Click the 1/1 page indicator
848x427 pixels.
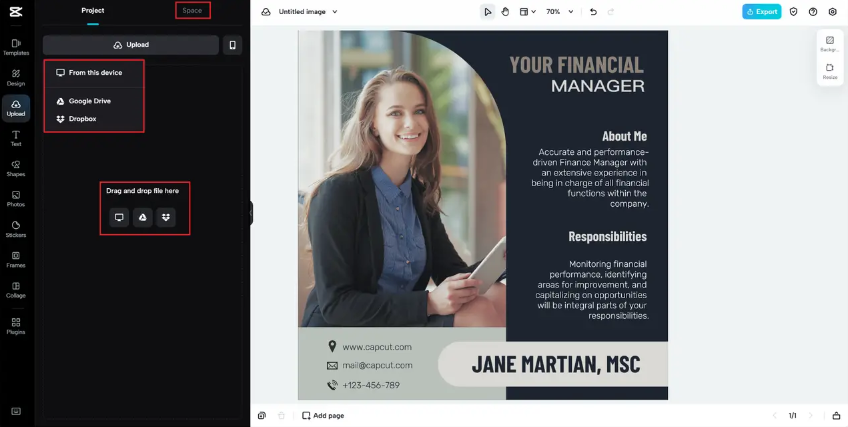tap(792, 416)
